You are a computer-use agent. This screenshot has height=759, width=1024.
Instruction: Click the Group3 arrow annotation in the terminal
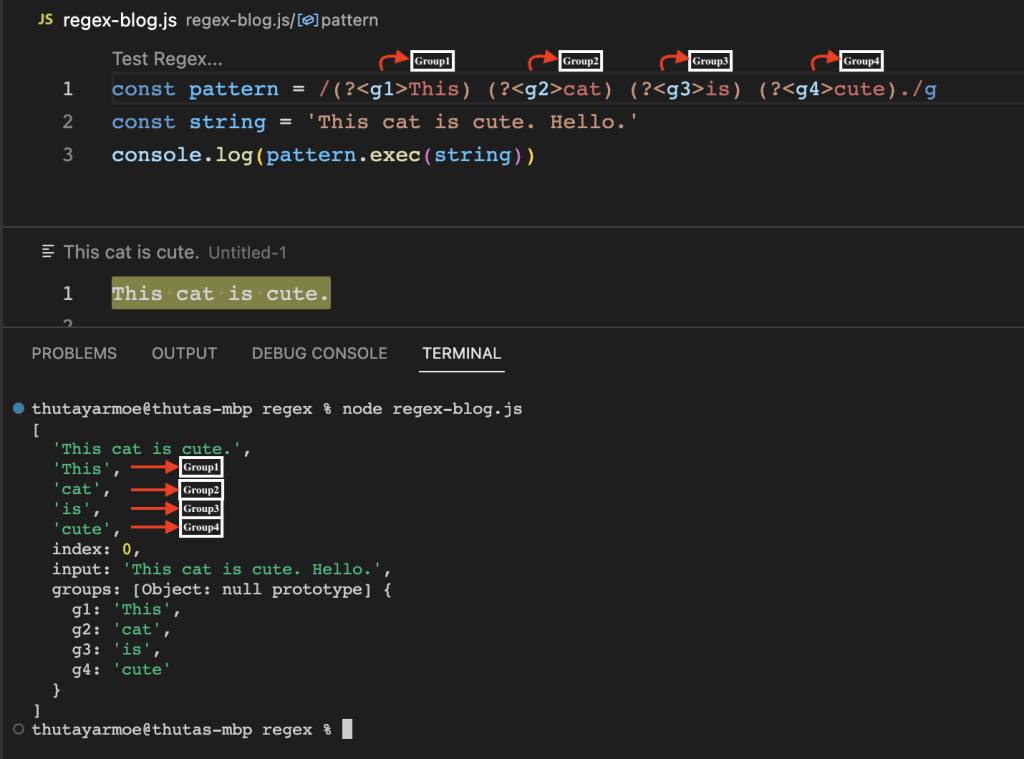(152, 508)
